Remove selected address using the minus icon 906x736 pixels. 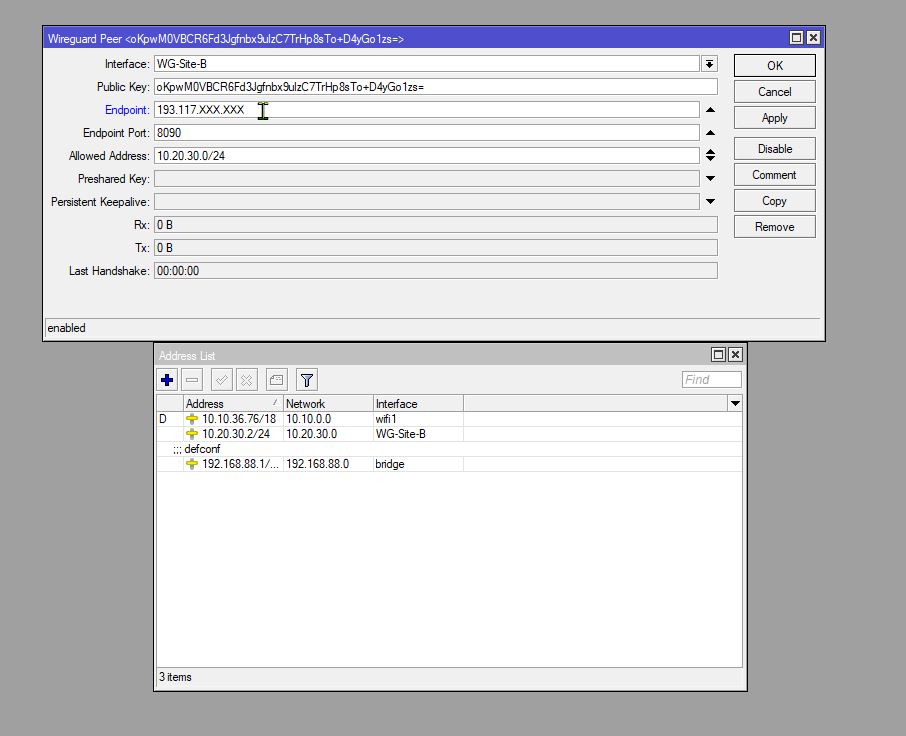tap(191, 380)
